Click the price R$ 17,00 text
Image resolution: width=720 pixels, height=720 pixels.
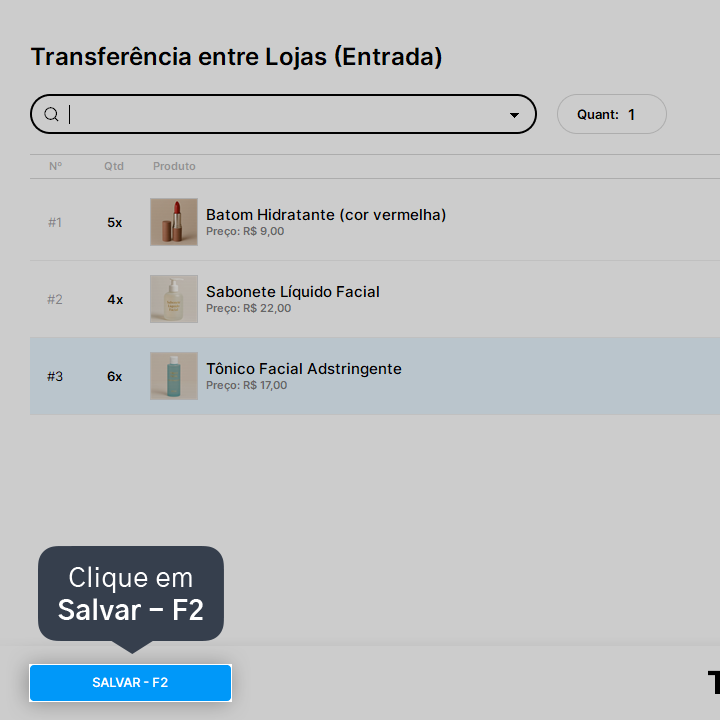click(265, 385)
